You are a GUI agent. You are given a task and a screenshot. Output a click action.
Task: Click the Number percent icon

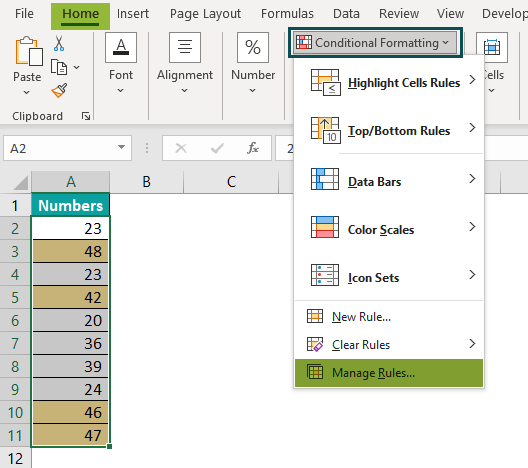coord(253,47)
